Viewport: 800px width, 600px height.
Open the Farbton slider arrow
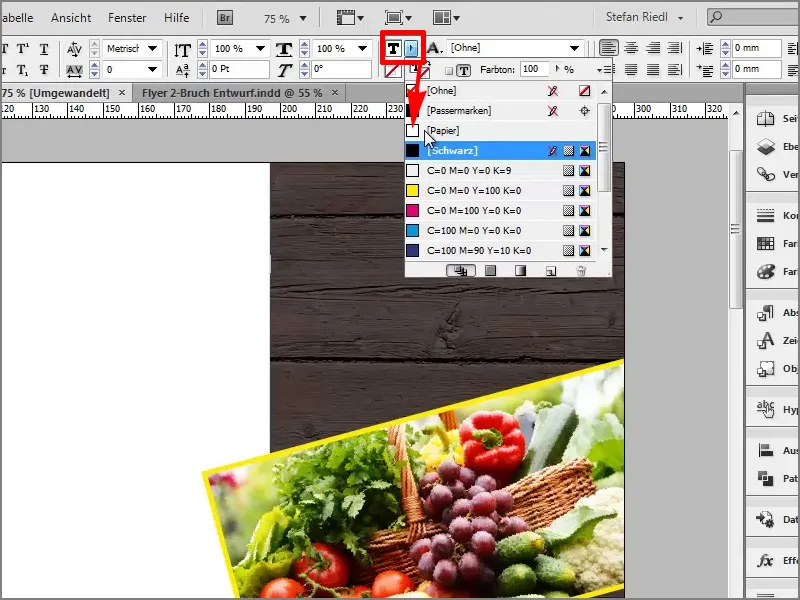coord(557,69)
